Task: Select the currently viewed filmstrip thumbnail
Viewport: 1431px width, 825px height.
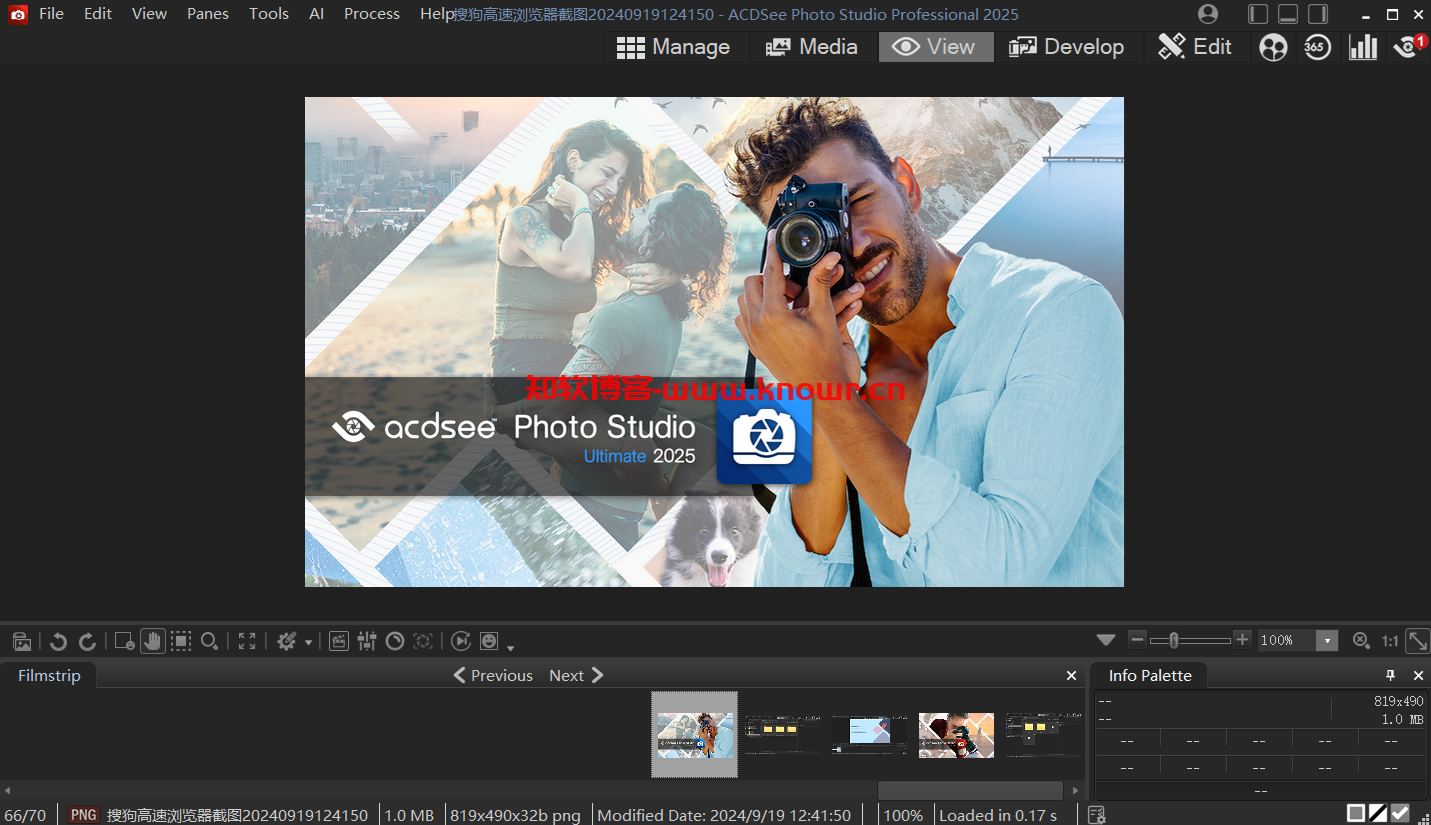Action: click(694, 735)
